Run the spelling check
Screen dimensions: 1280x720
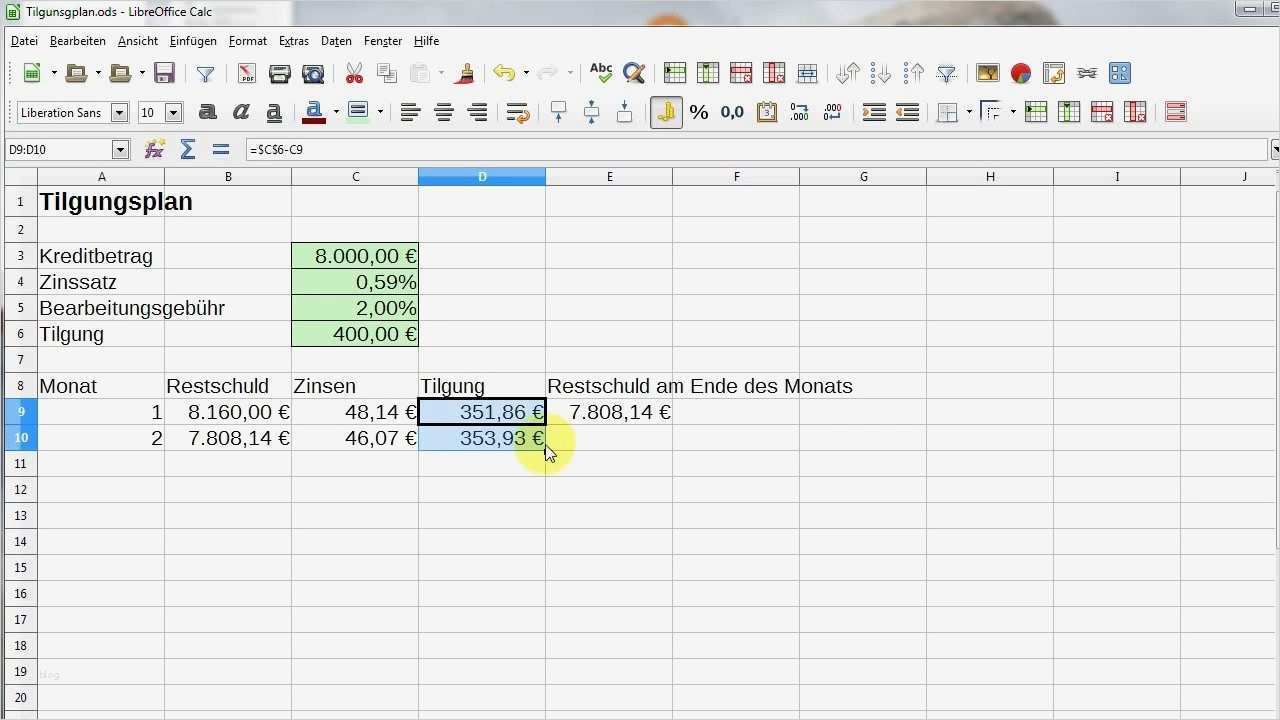(601, 73)
